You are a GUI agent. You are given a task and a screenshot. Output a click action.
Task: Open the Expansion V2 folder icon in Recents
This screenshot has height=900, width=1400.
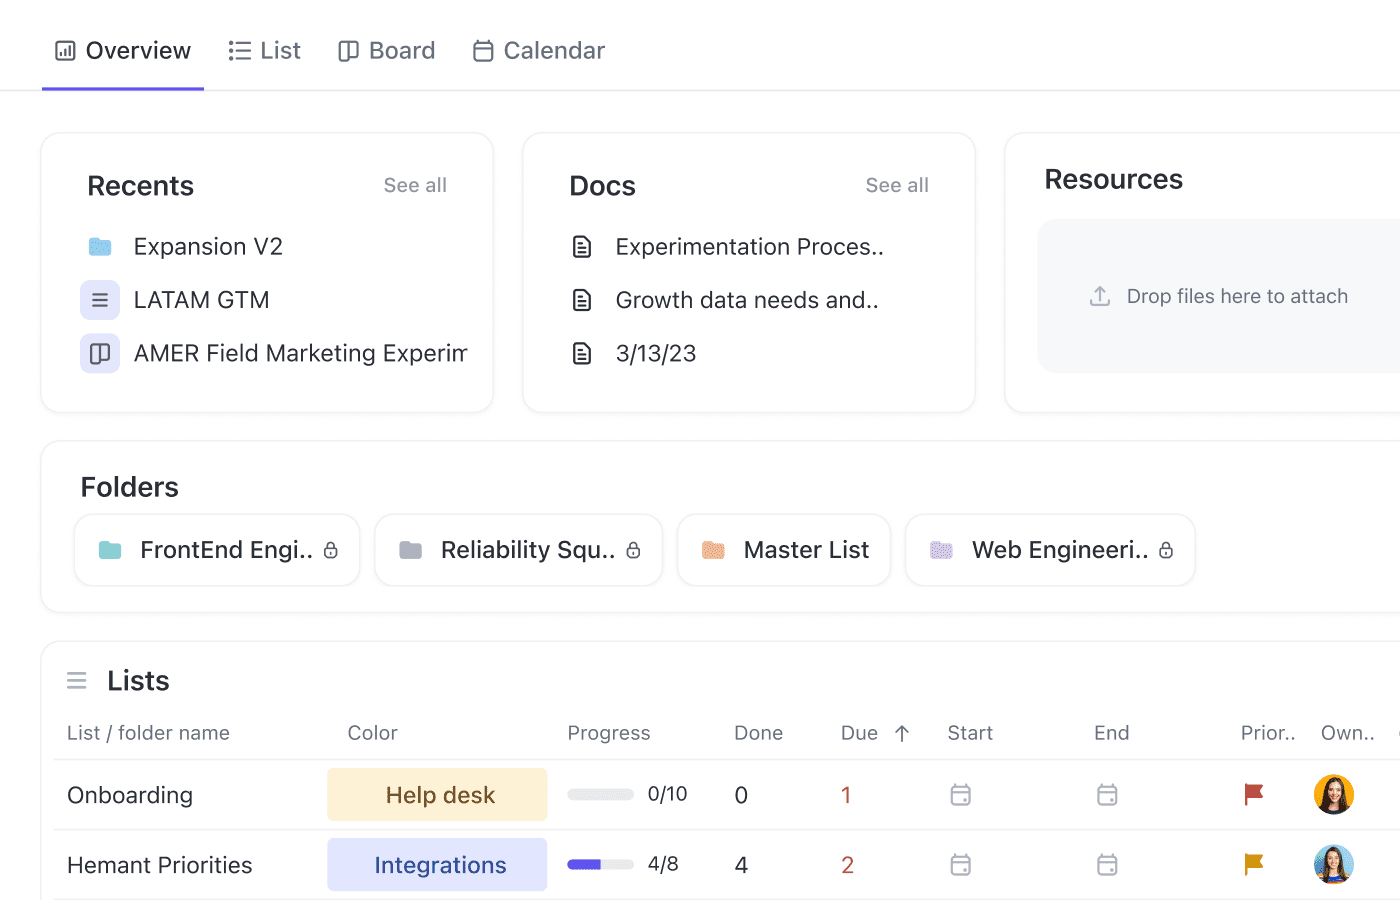tap(100, 246)
